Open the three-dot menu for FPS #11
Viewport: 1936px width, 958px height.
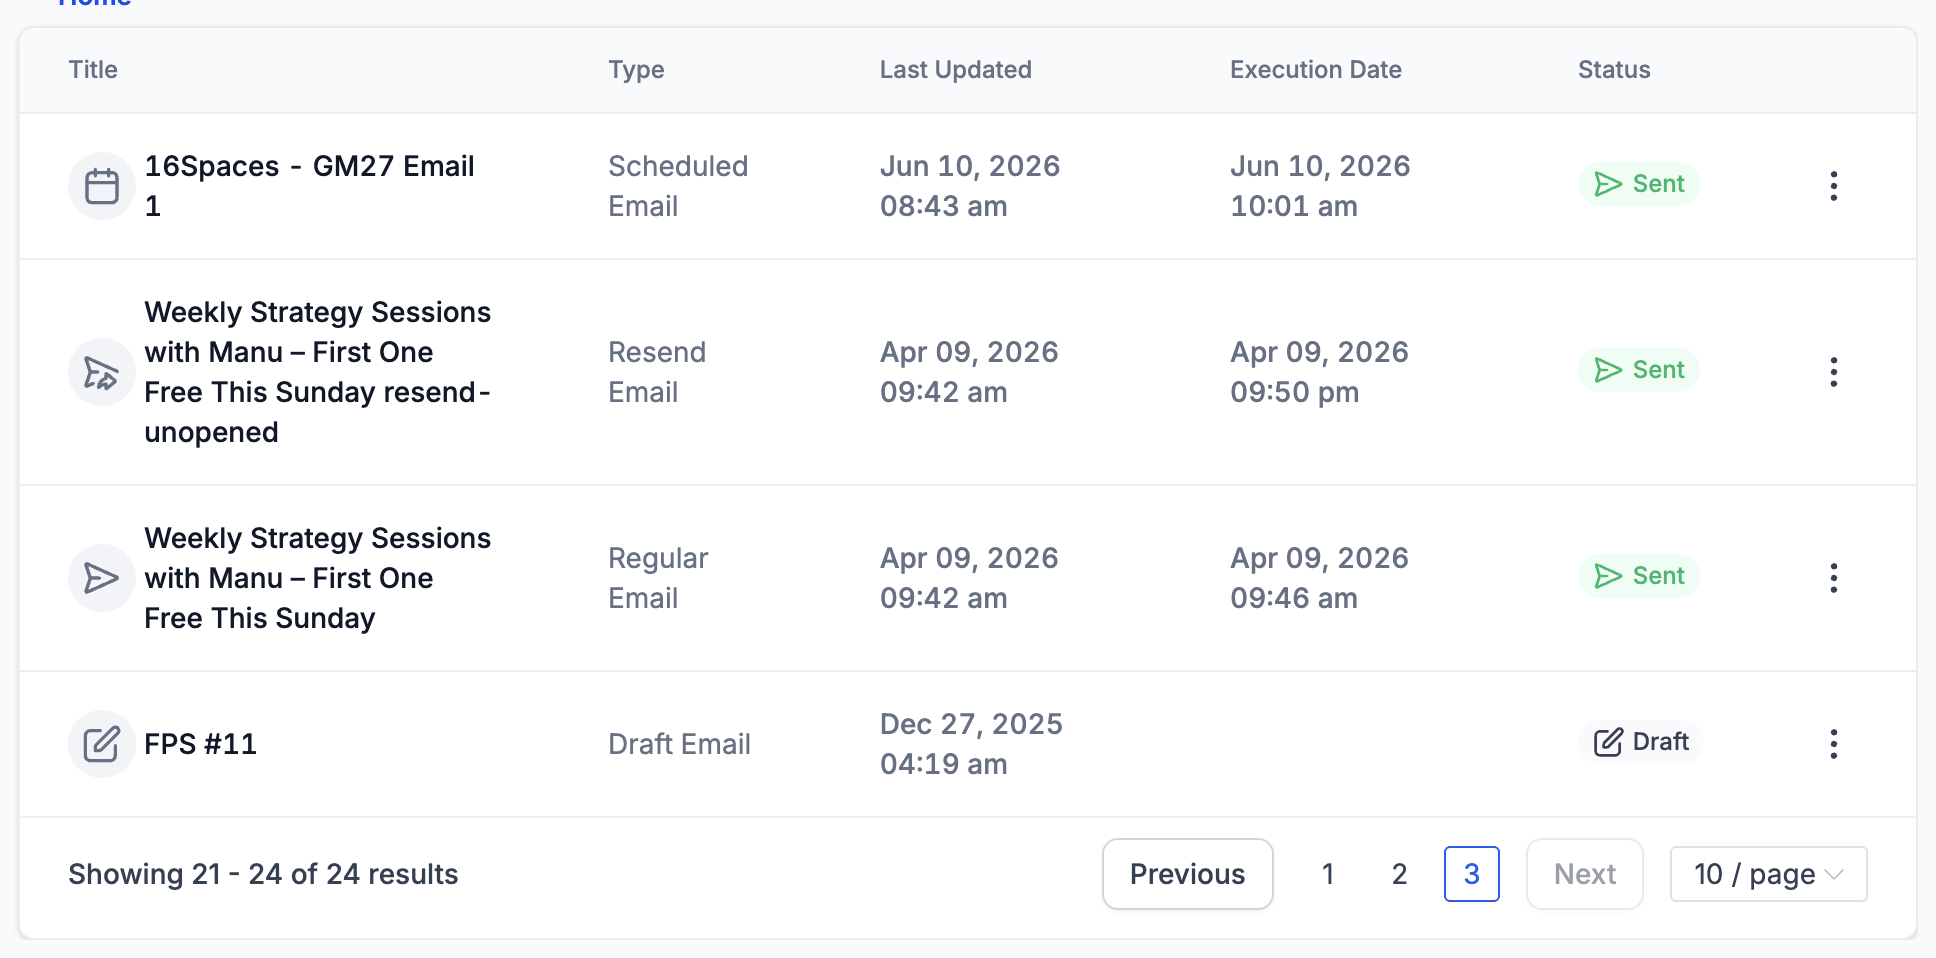tap(1833, 744)
